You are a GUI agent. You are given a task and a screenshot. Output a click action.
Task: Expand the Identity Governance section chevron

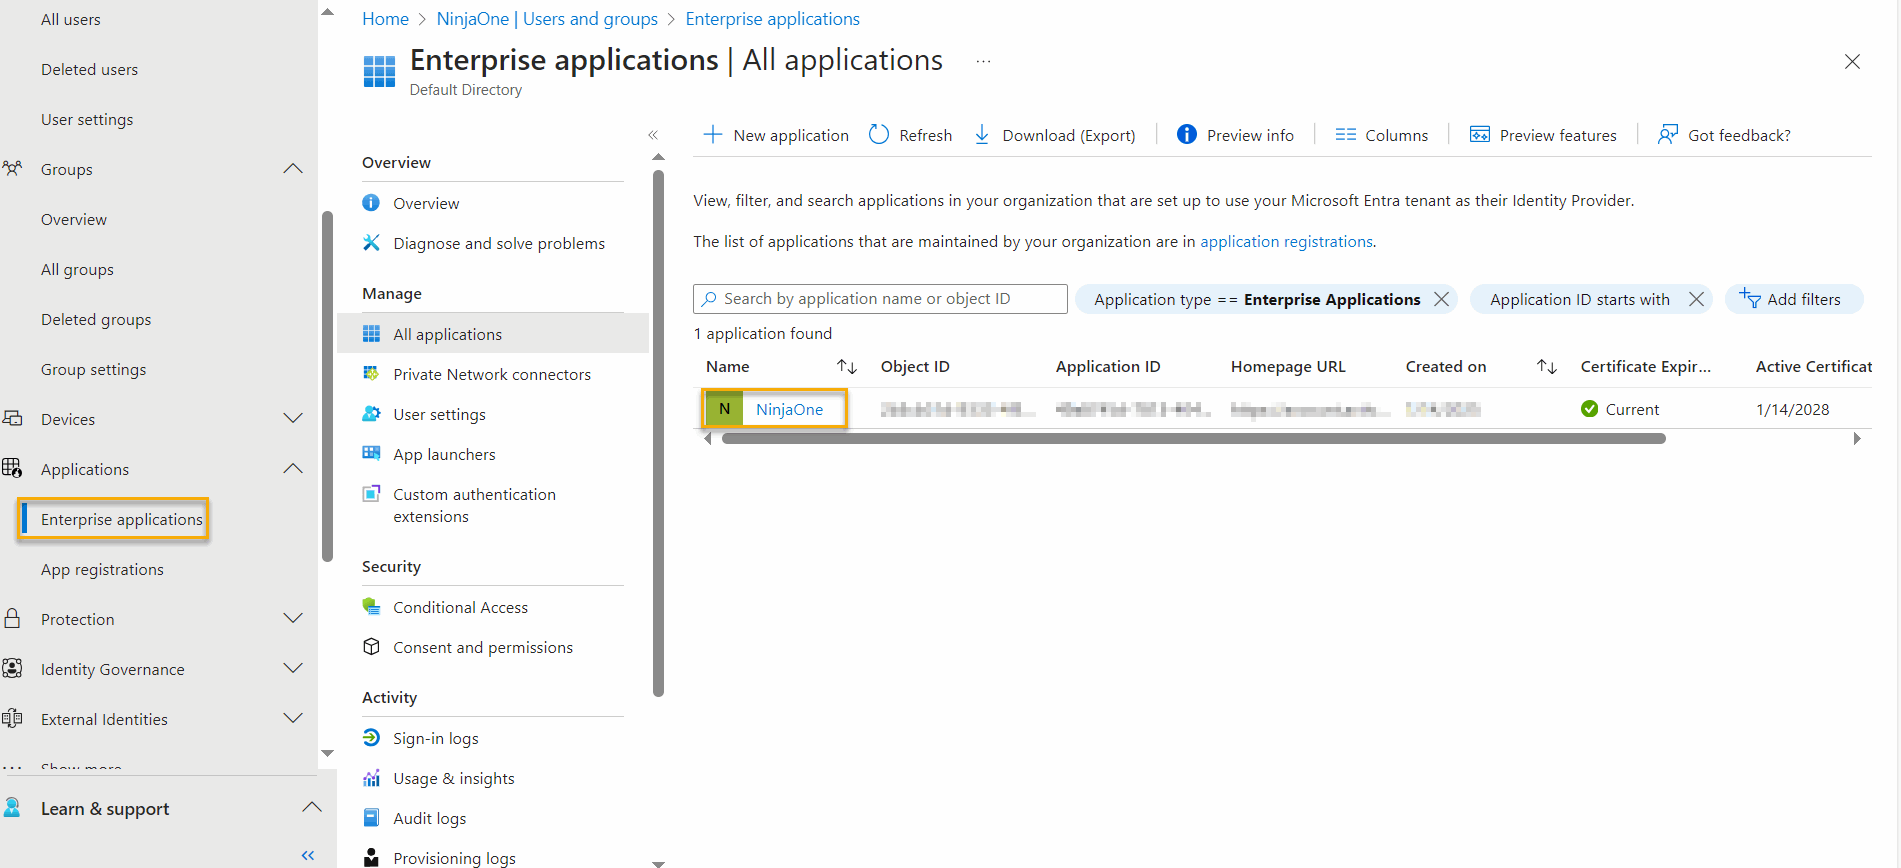(292, 669)
